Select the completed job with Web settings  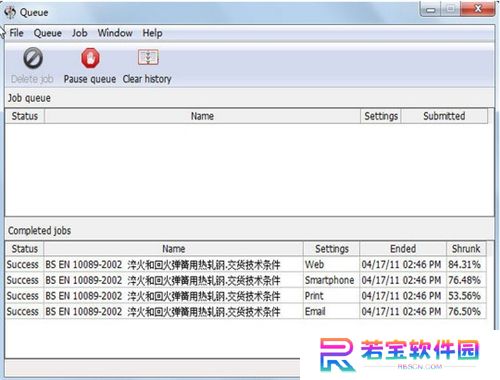[246, 265]
